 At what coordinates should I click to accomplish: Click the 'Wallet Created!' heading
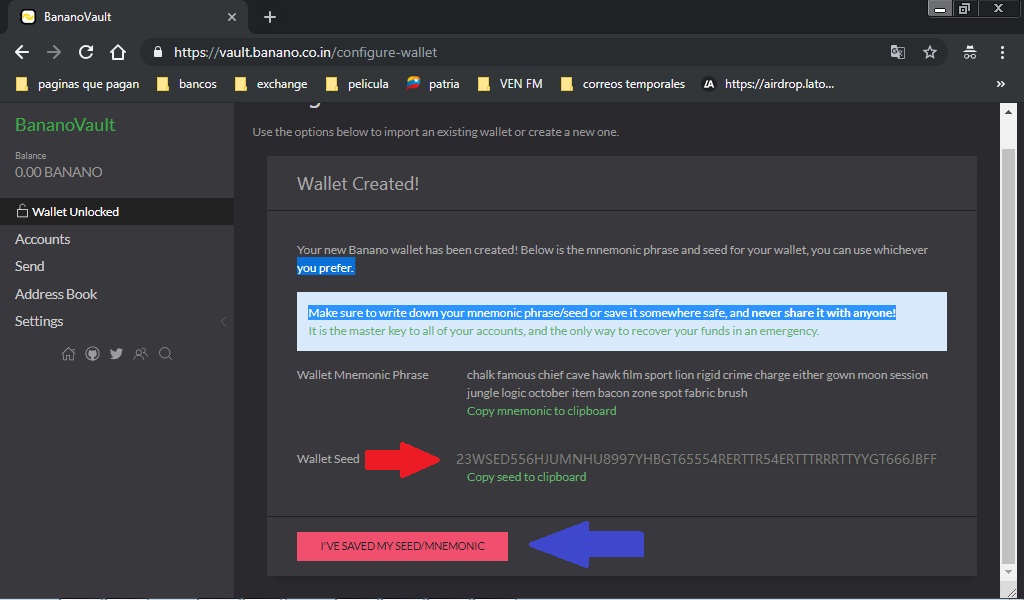coord(358,183)
